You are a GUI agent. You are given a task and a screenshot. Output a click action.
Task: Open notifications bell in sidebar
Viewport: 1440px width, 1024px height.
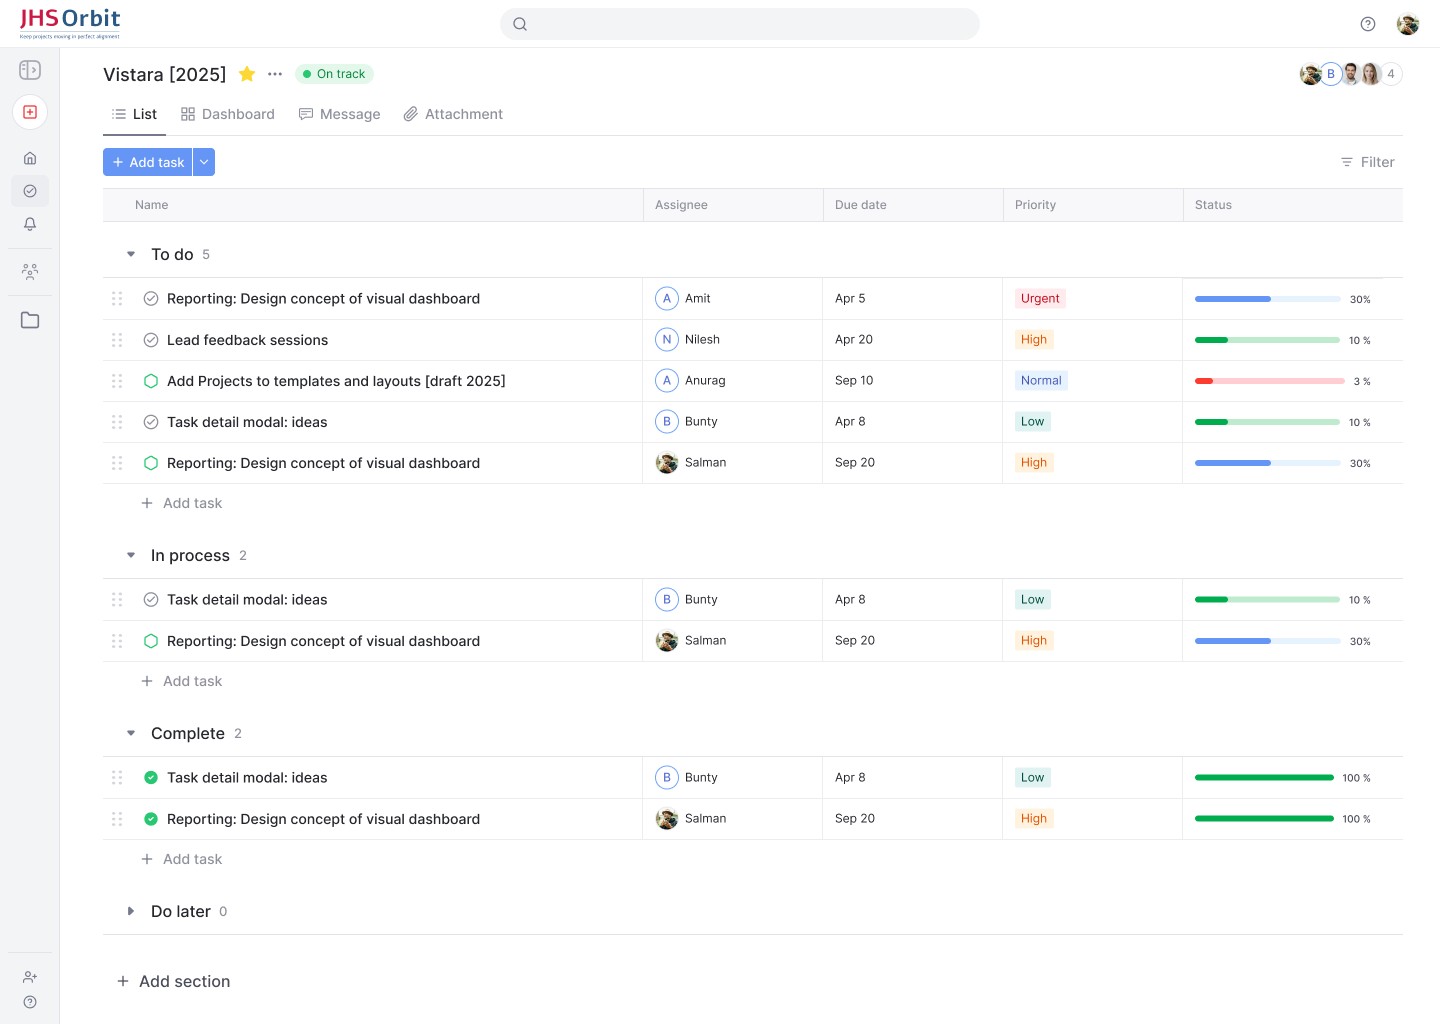[x=30, y=224]
